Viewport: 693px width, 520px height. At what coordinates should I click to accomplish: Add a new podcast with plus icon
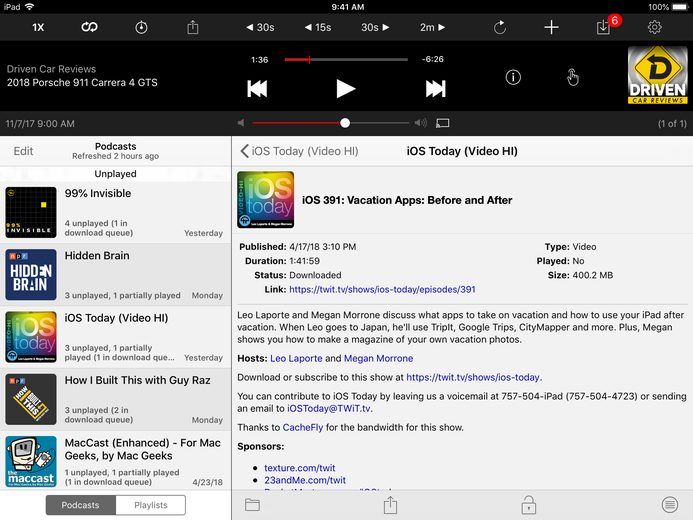tap(551, 27)
